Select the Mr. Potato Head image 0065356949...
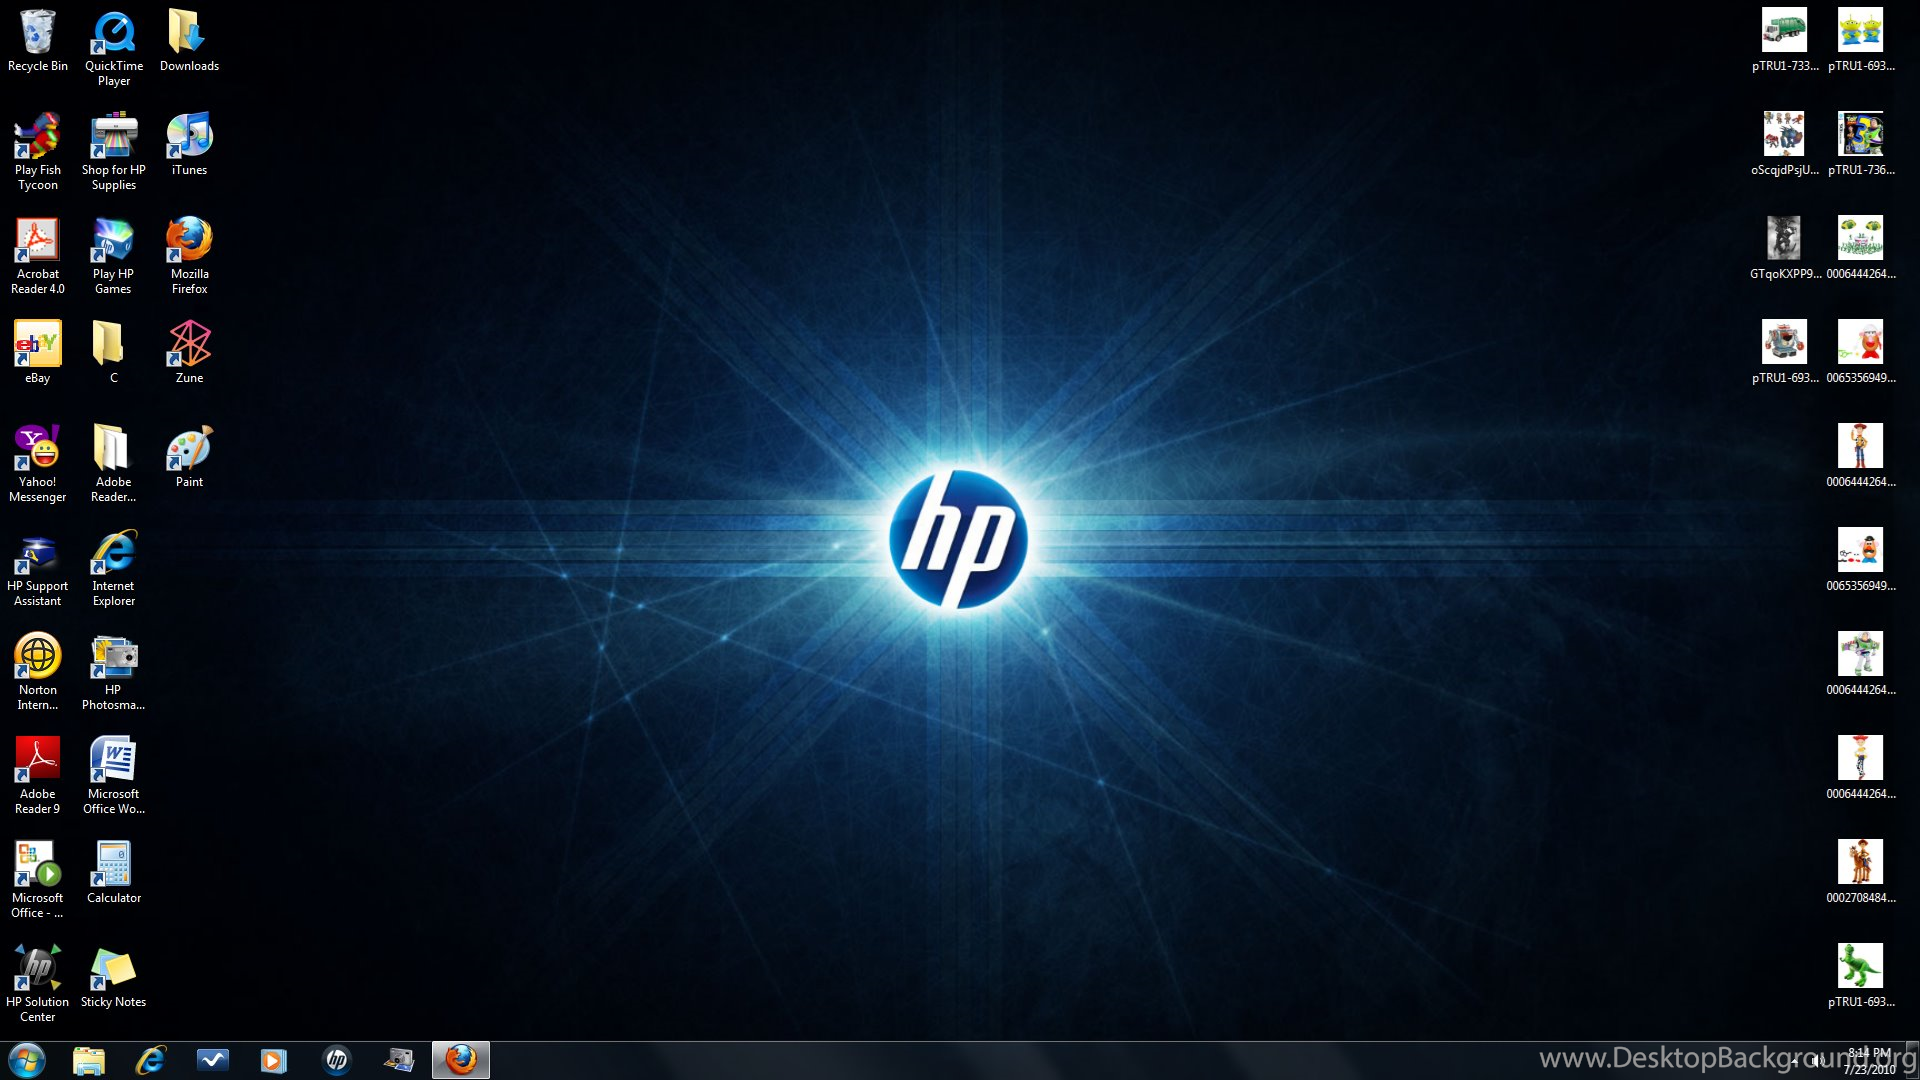This screenshot has height=1080, width=1920. tap(1860, 560)
